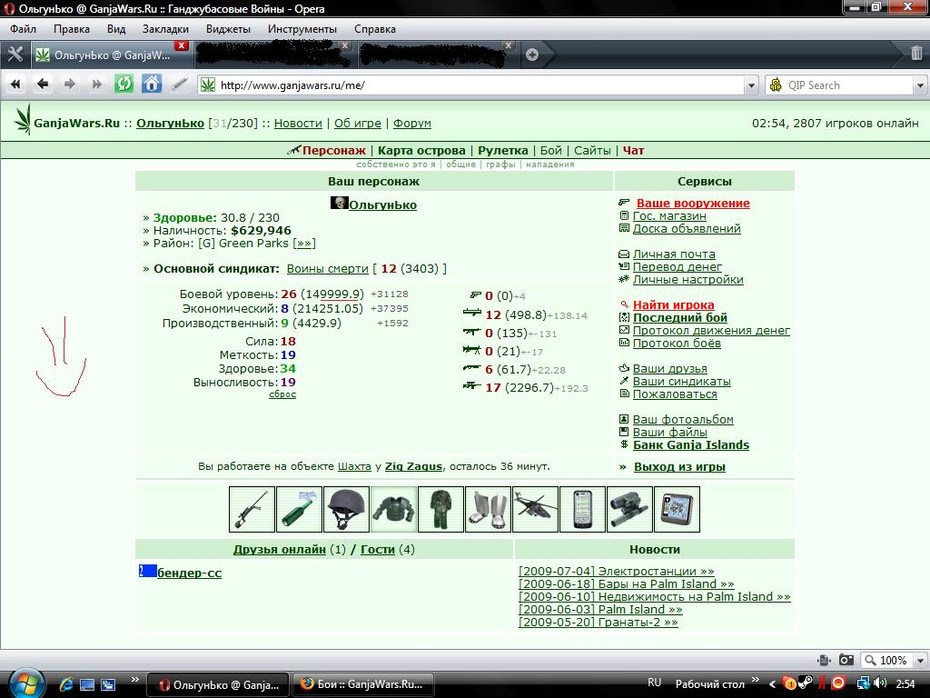Click the Банк Ganja Islands link
The width and height of the screenshot is (930, 698).
pos(691,445)
